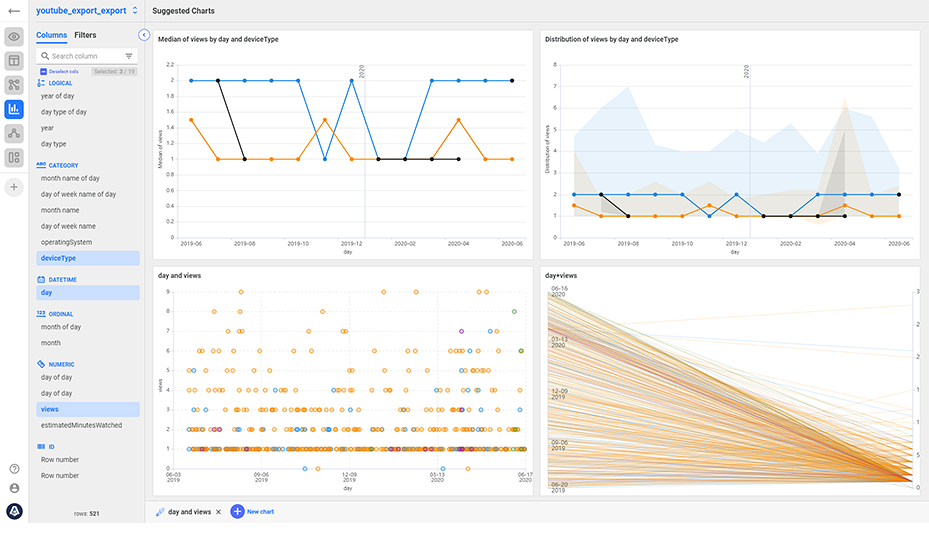Click the LOGICAL group type icon
The height and width of the screenshot is (534, 929).
tap(41, 83)
